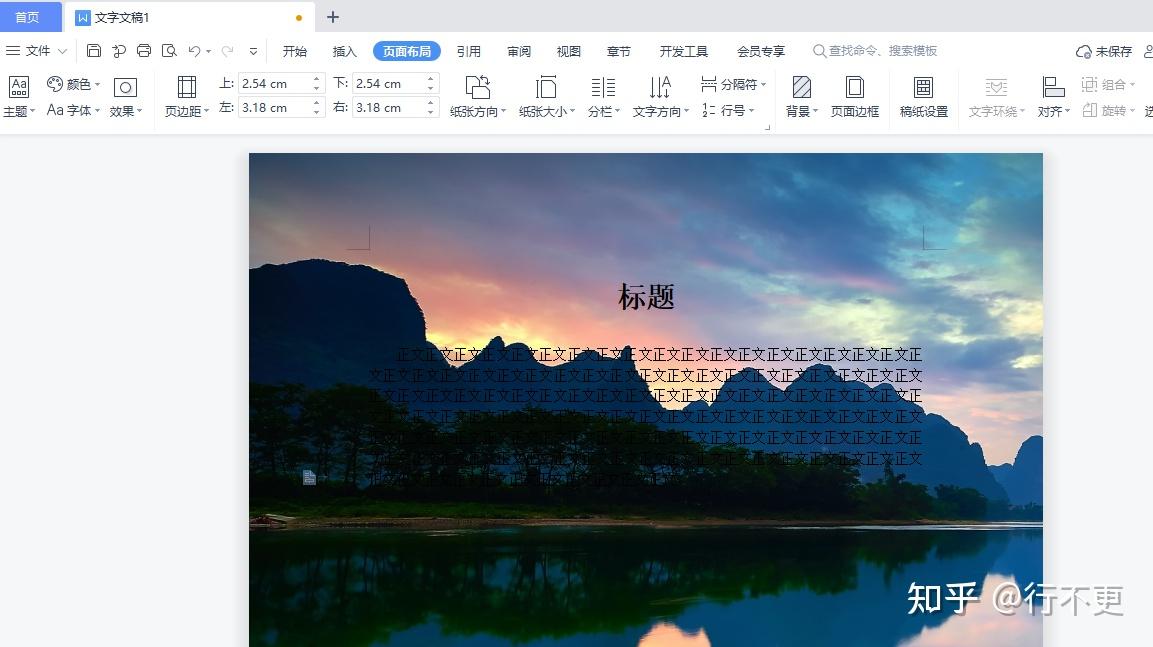This screenshot has width=1153, height=647.
Task: Select the 背景 (Background) tool
Action: click(799, 96)
